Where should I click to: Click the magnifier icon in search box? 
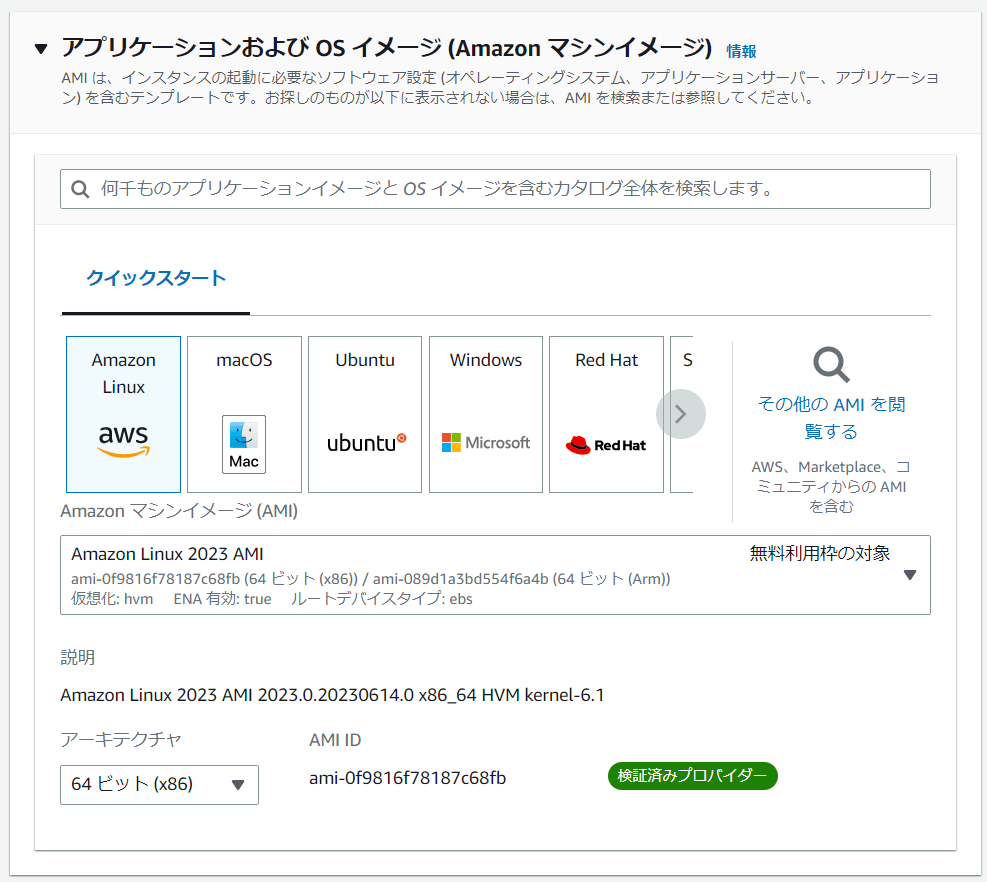pyautogui.click(x=80, y=189)
